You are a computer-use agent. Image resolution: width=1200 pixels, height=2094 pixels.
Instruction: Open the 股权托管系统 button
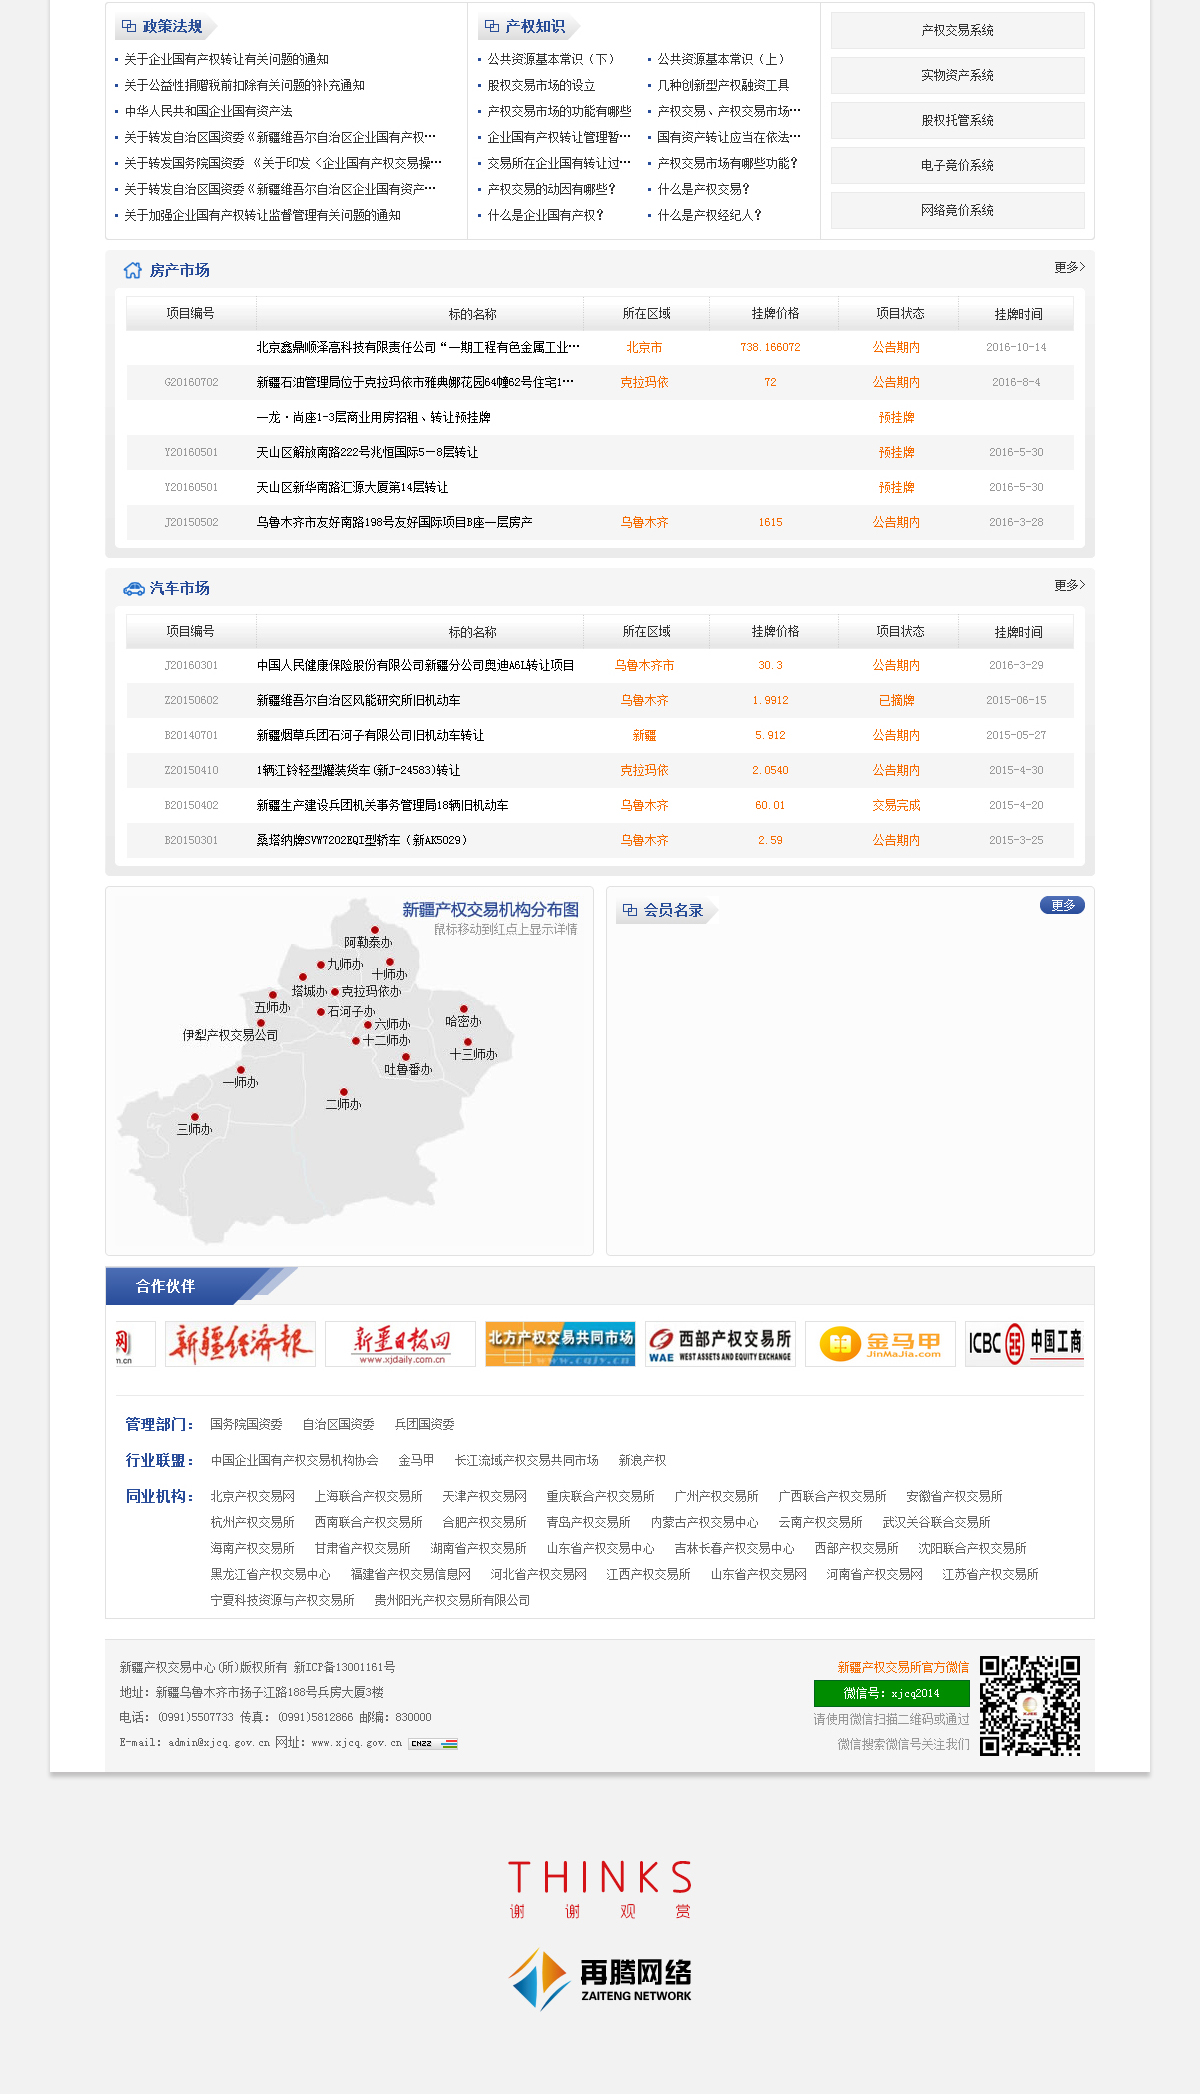[x=958, y=120]
